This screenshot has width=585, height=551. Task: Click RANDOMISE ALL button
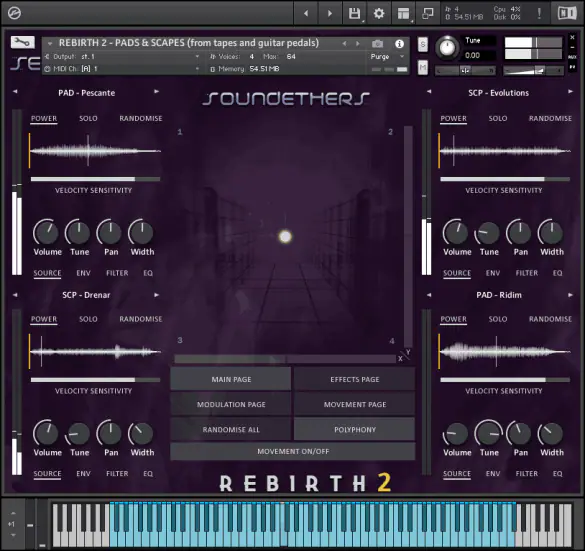pyautogui.click(x=231, y=429)
